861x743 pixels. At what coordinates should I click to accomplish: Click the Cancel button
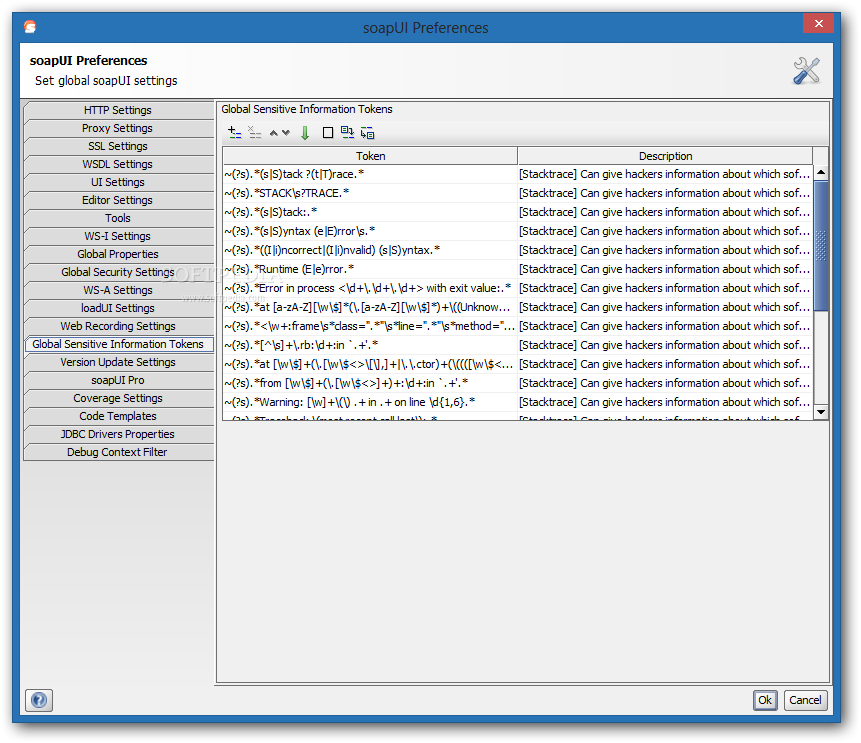(x=805, y=700)
